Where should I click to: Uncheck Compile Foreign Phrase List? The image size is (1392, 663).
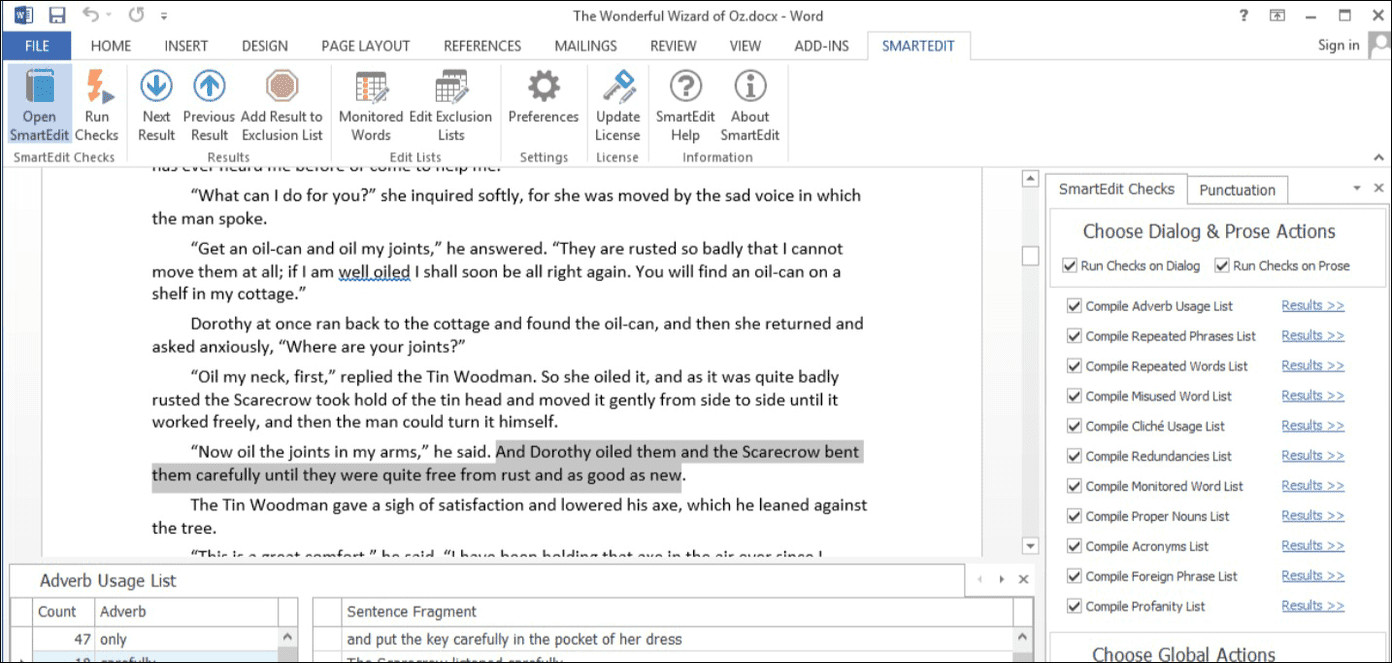point(1074,576)
